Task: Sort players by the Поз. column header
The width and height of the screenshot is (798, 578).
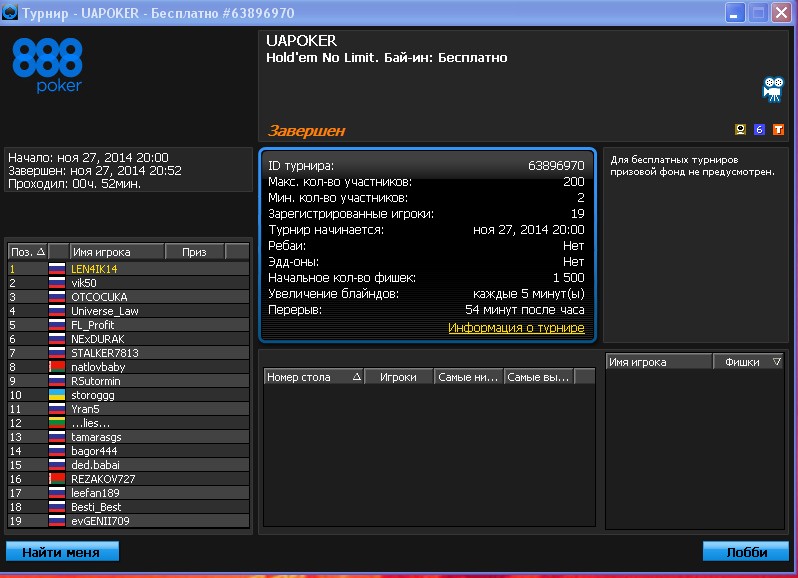Action: pos(28,252)
